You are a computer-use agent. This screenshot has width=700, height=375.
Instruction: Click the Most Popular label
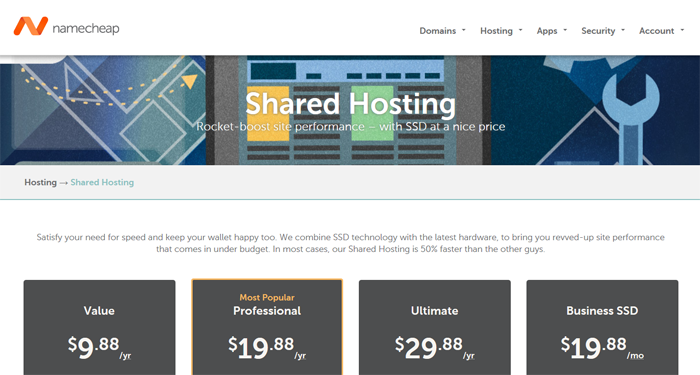pyautogui.click(x=267, y=297)
